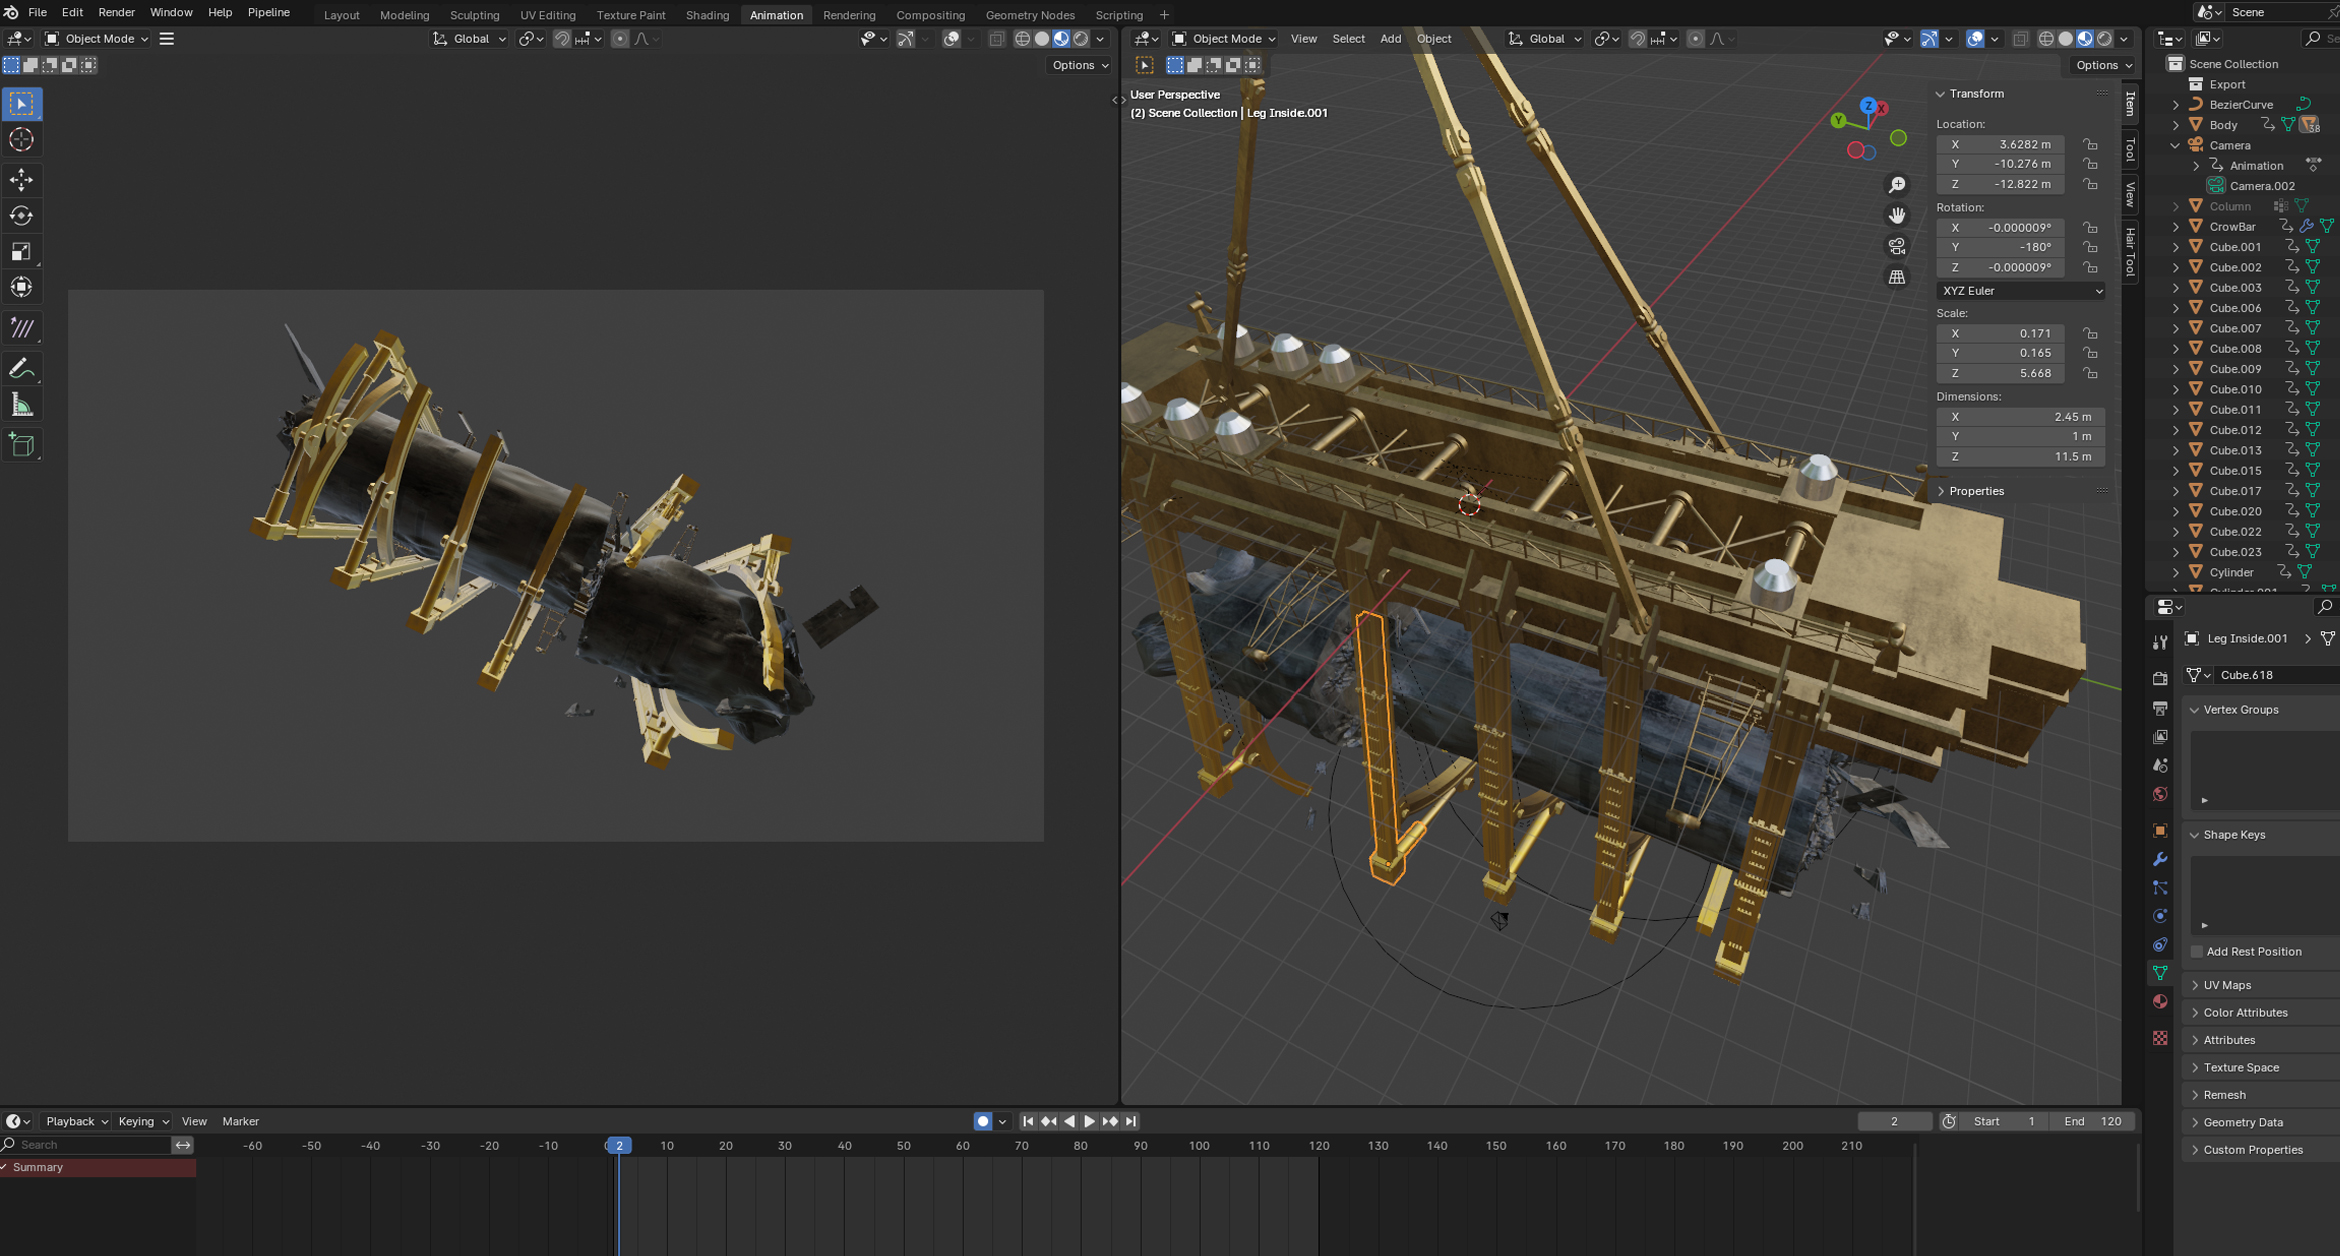Select the Add Cube tool
Viewport: 2340px width, 1256px height.
(x=21, y=445)
